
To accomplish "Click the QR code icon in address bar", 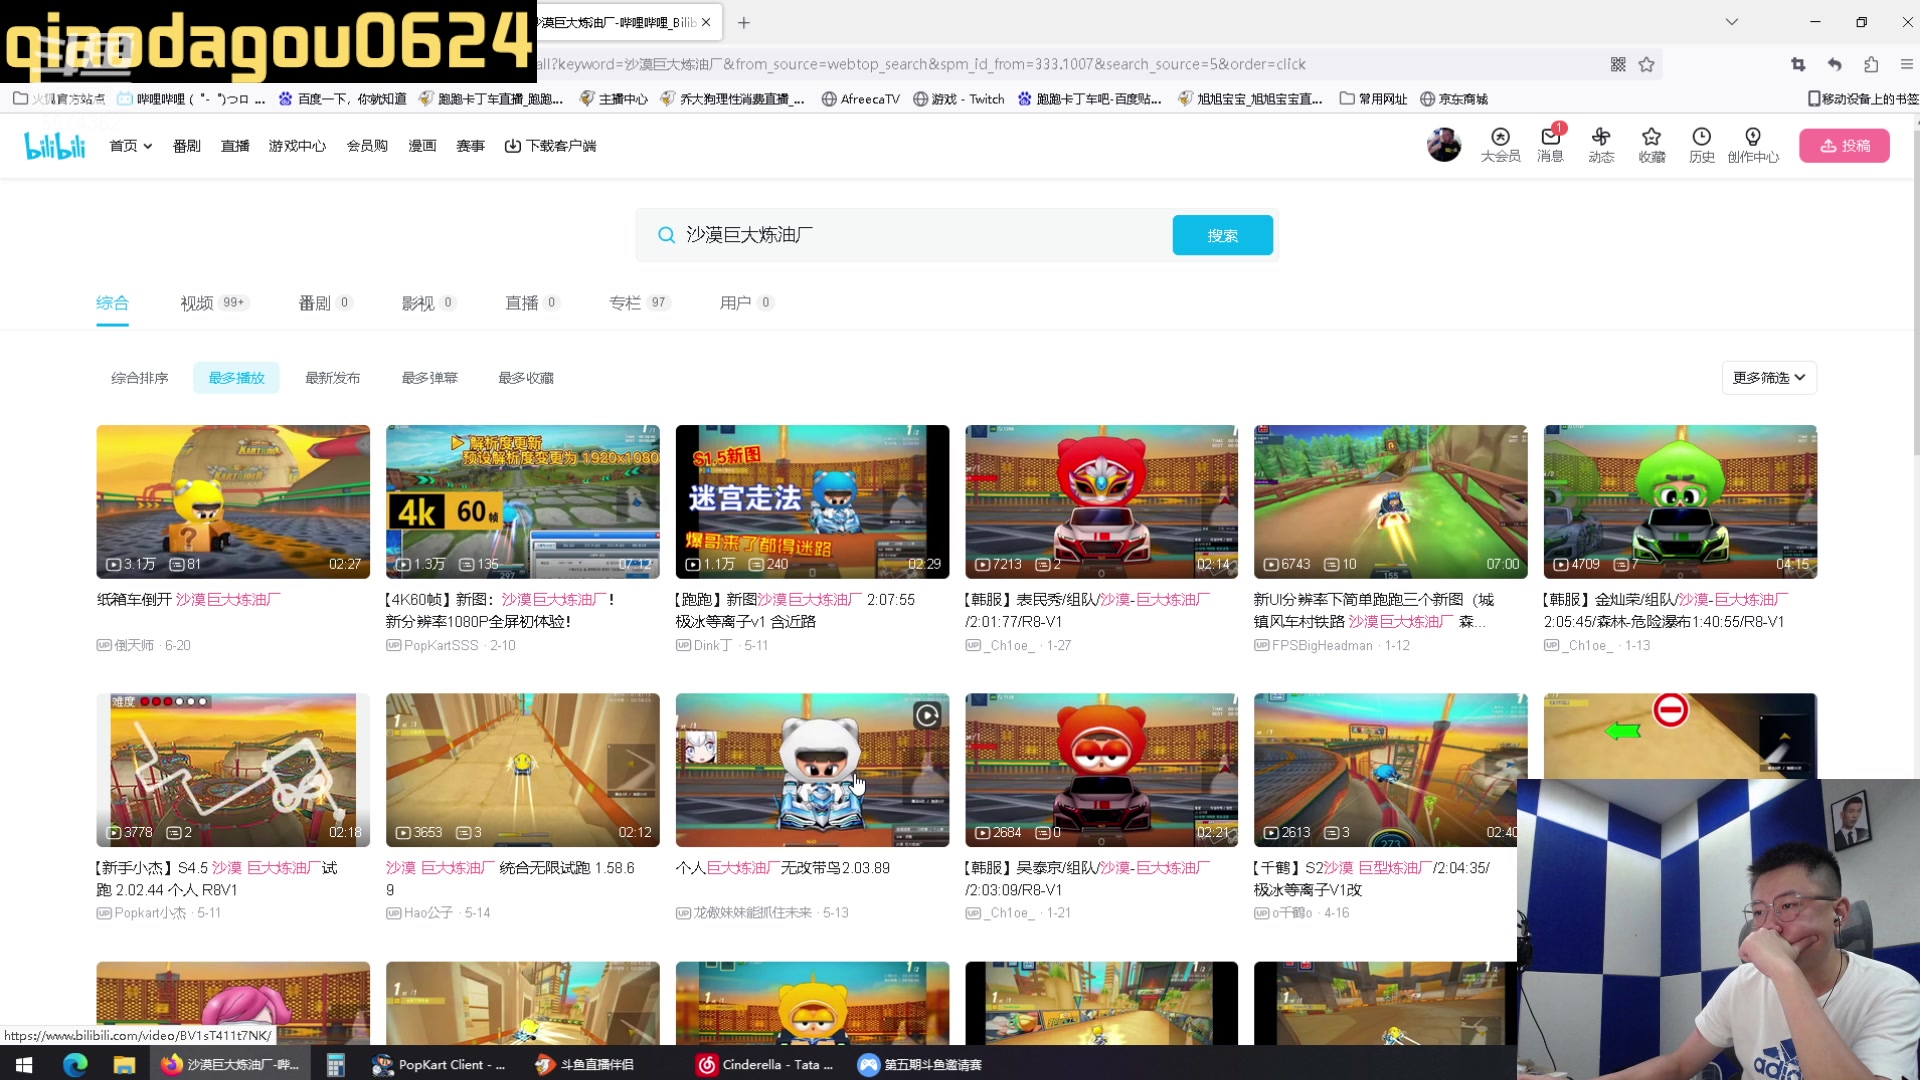I will (x=1618, y=64).
